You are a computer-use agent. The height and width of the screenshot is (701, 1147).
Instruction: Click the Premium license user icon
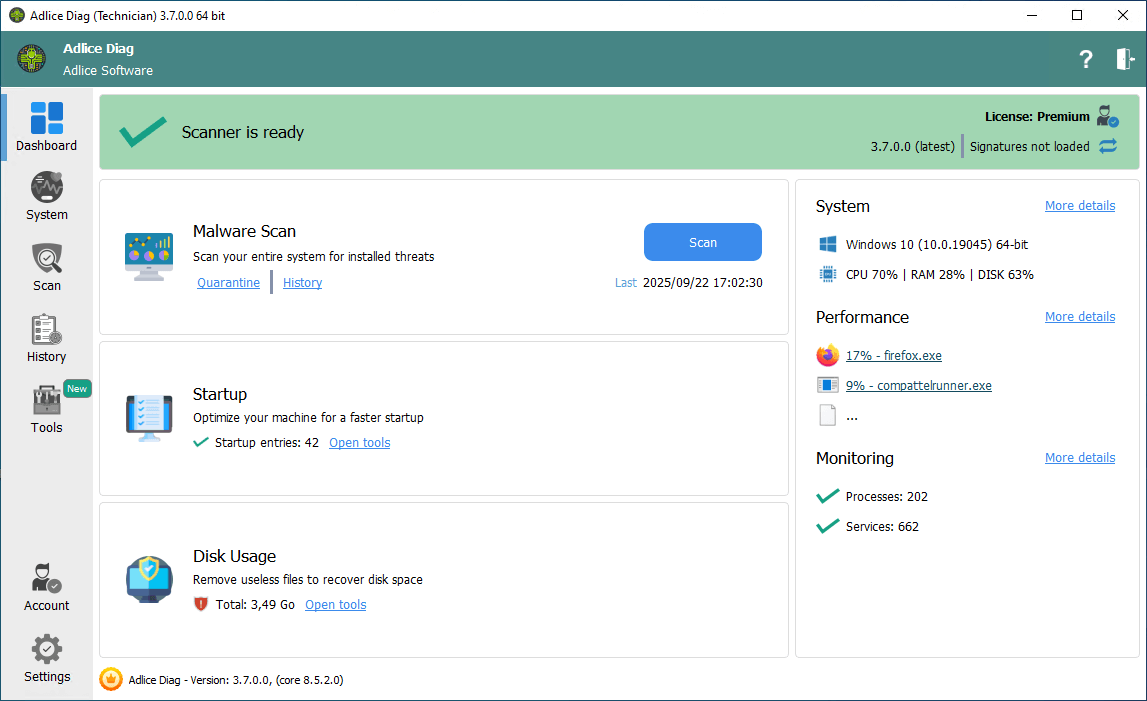coord(1107,116)
